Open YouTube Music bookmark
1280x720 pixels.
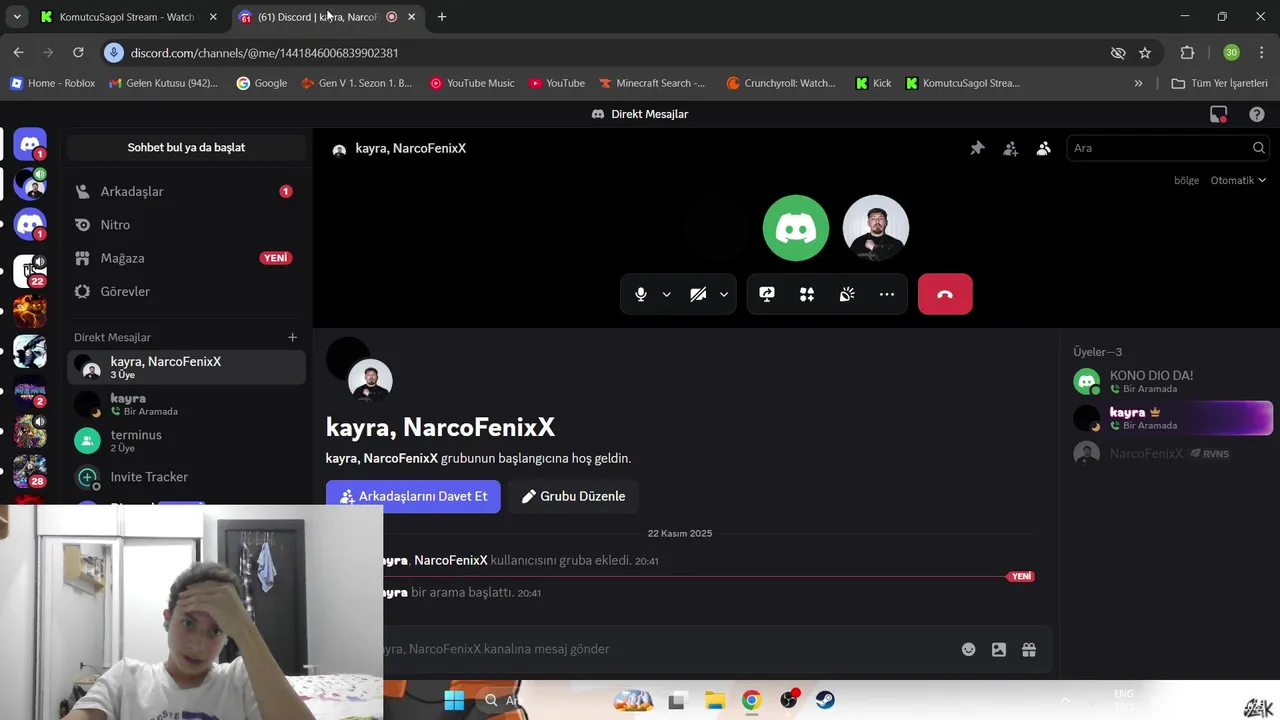(472, 83)
